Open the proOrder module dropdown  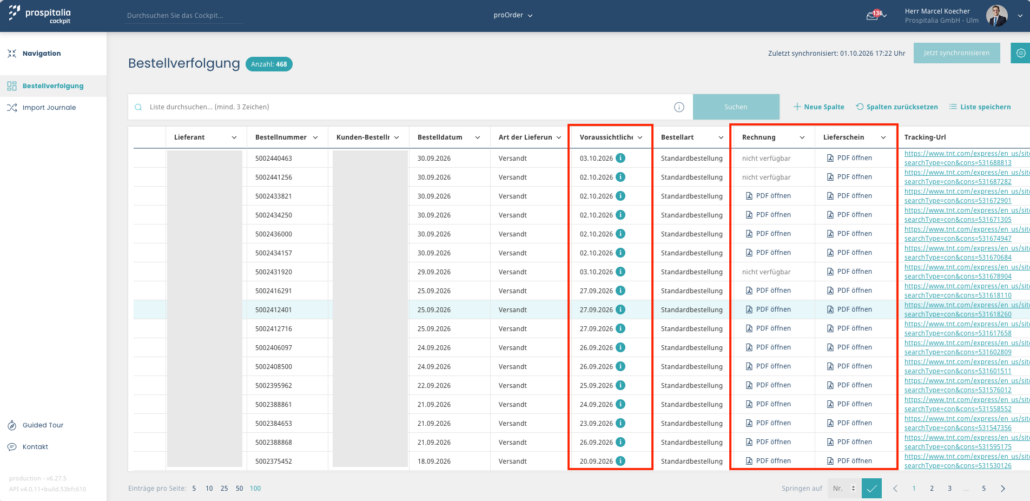pyautogui.click(x=513, y=15)
